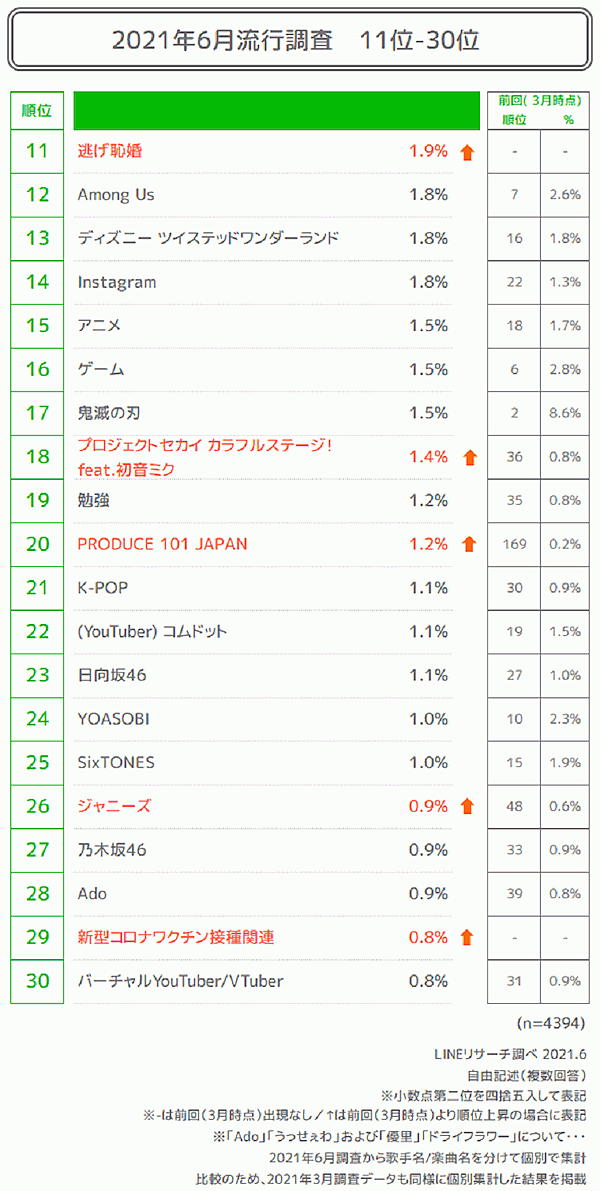The height and width of the screenshot is (1191, 600).
Task: Click previous rank 169 cell
Action: point(514,545)
